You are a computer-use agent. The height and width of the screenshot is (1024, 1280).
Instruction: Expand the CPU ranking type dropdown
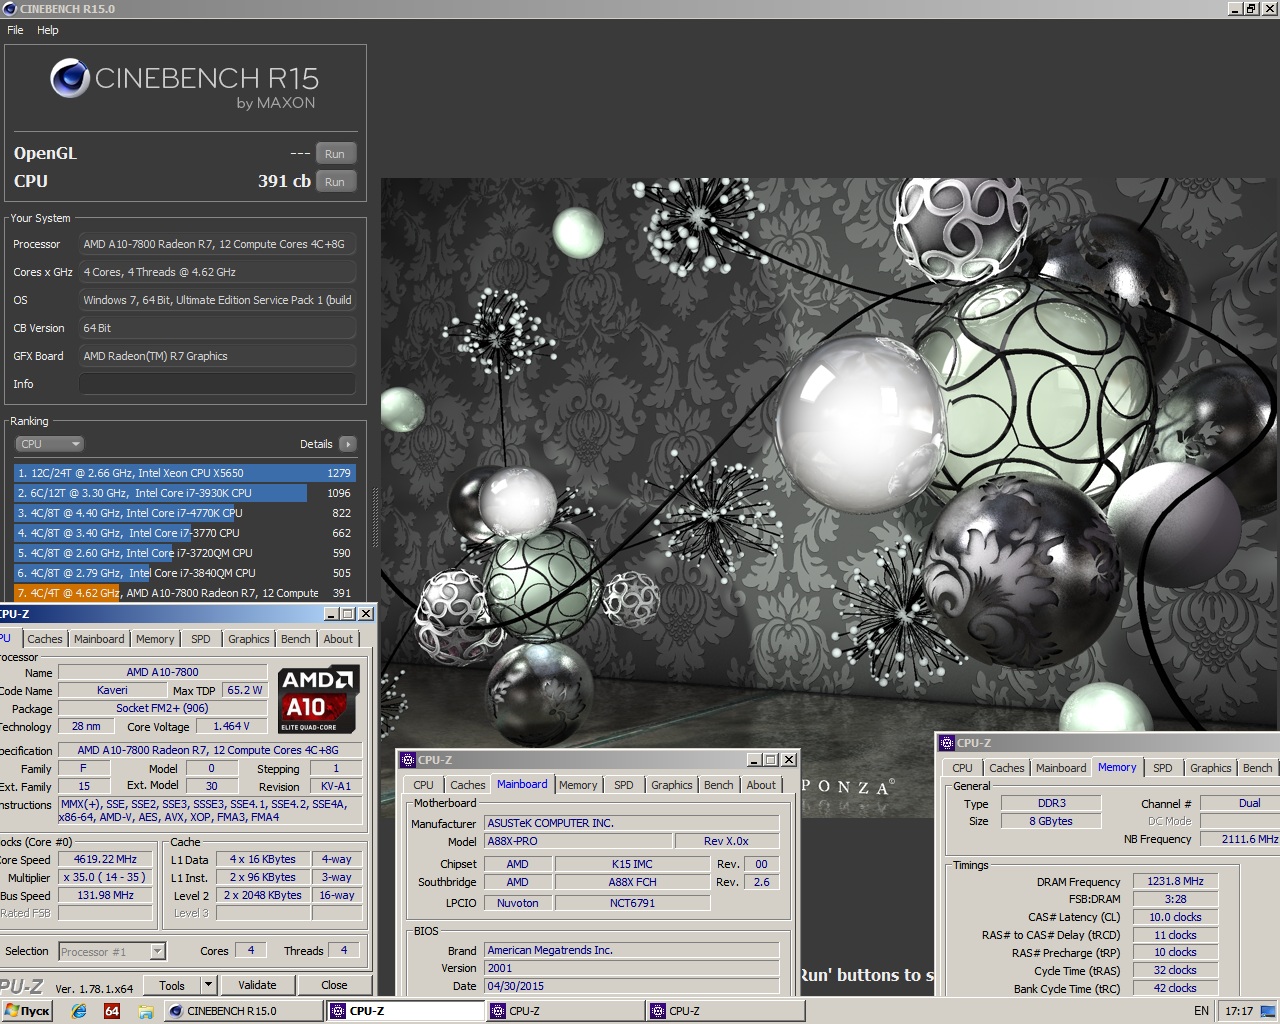tap(49, 444)
